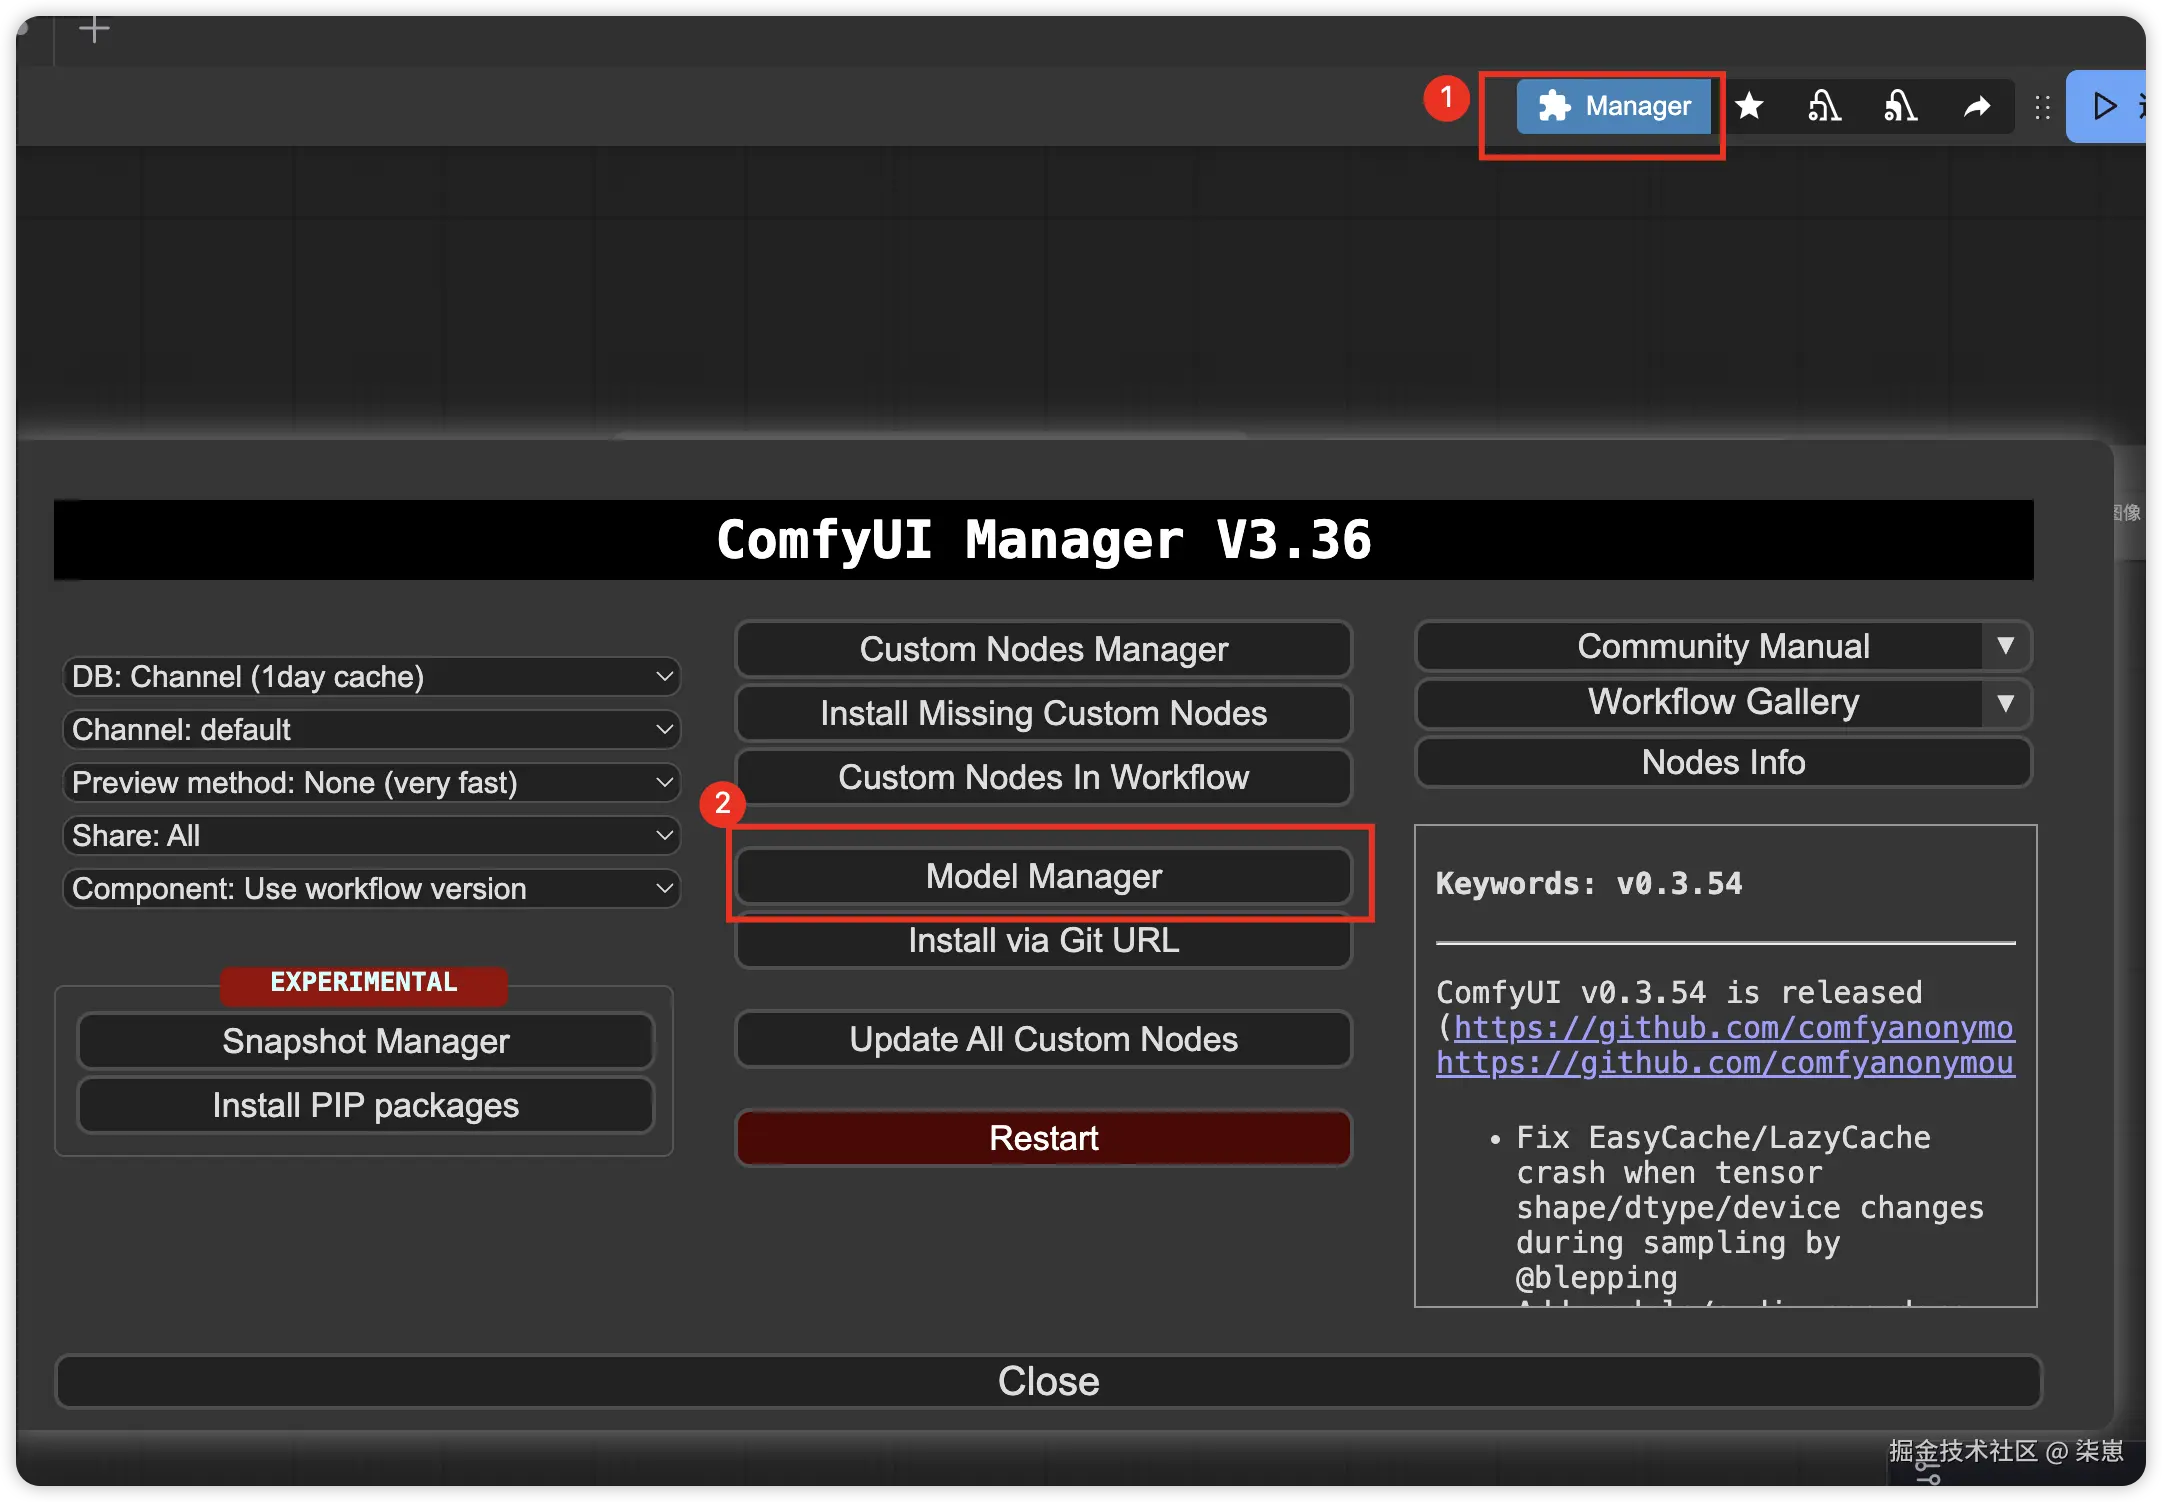
Task: Open the Channel default dropdown
Action: point(371,730)
